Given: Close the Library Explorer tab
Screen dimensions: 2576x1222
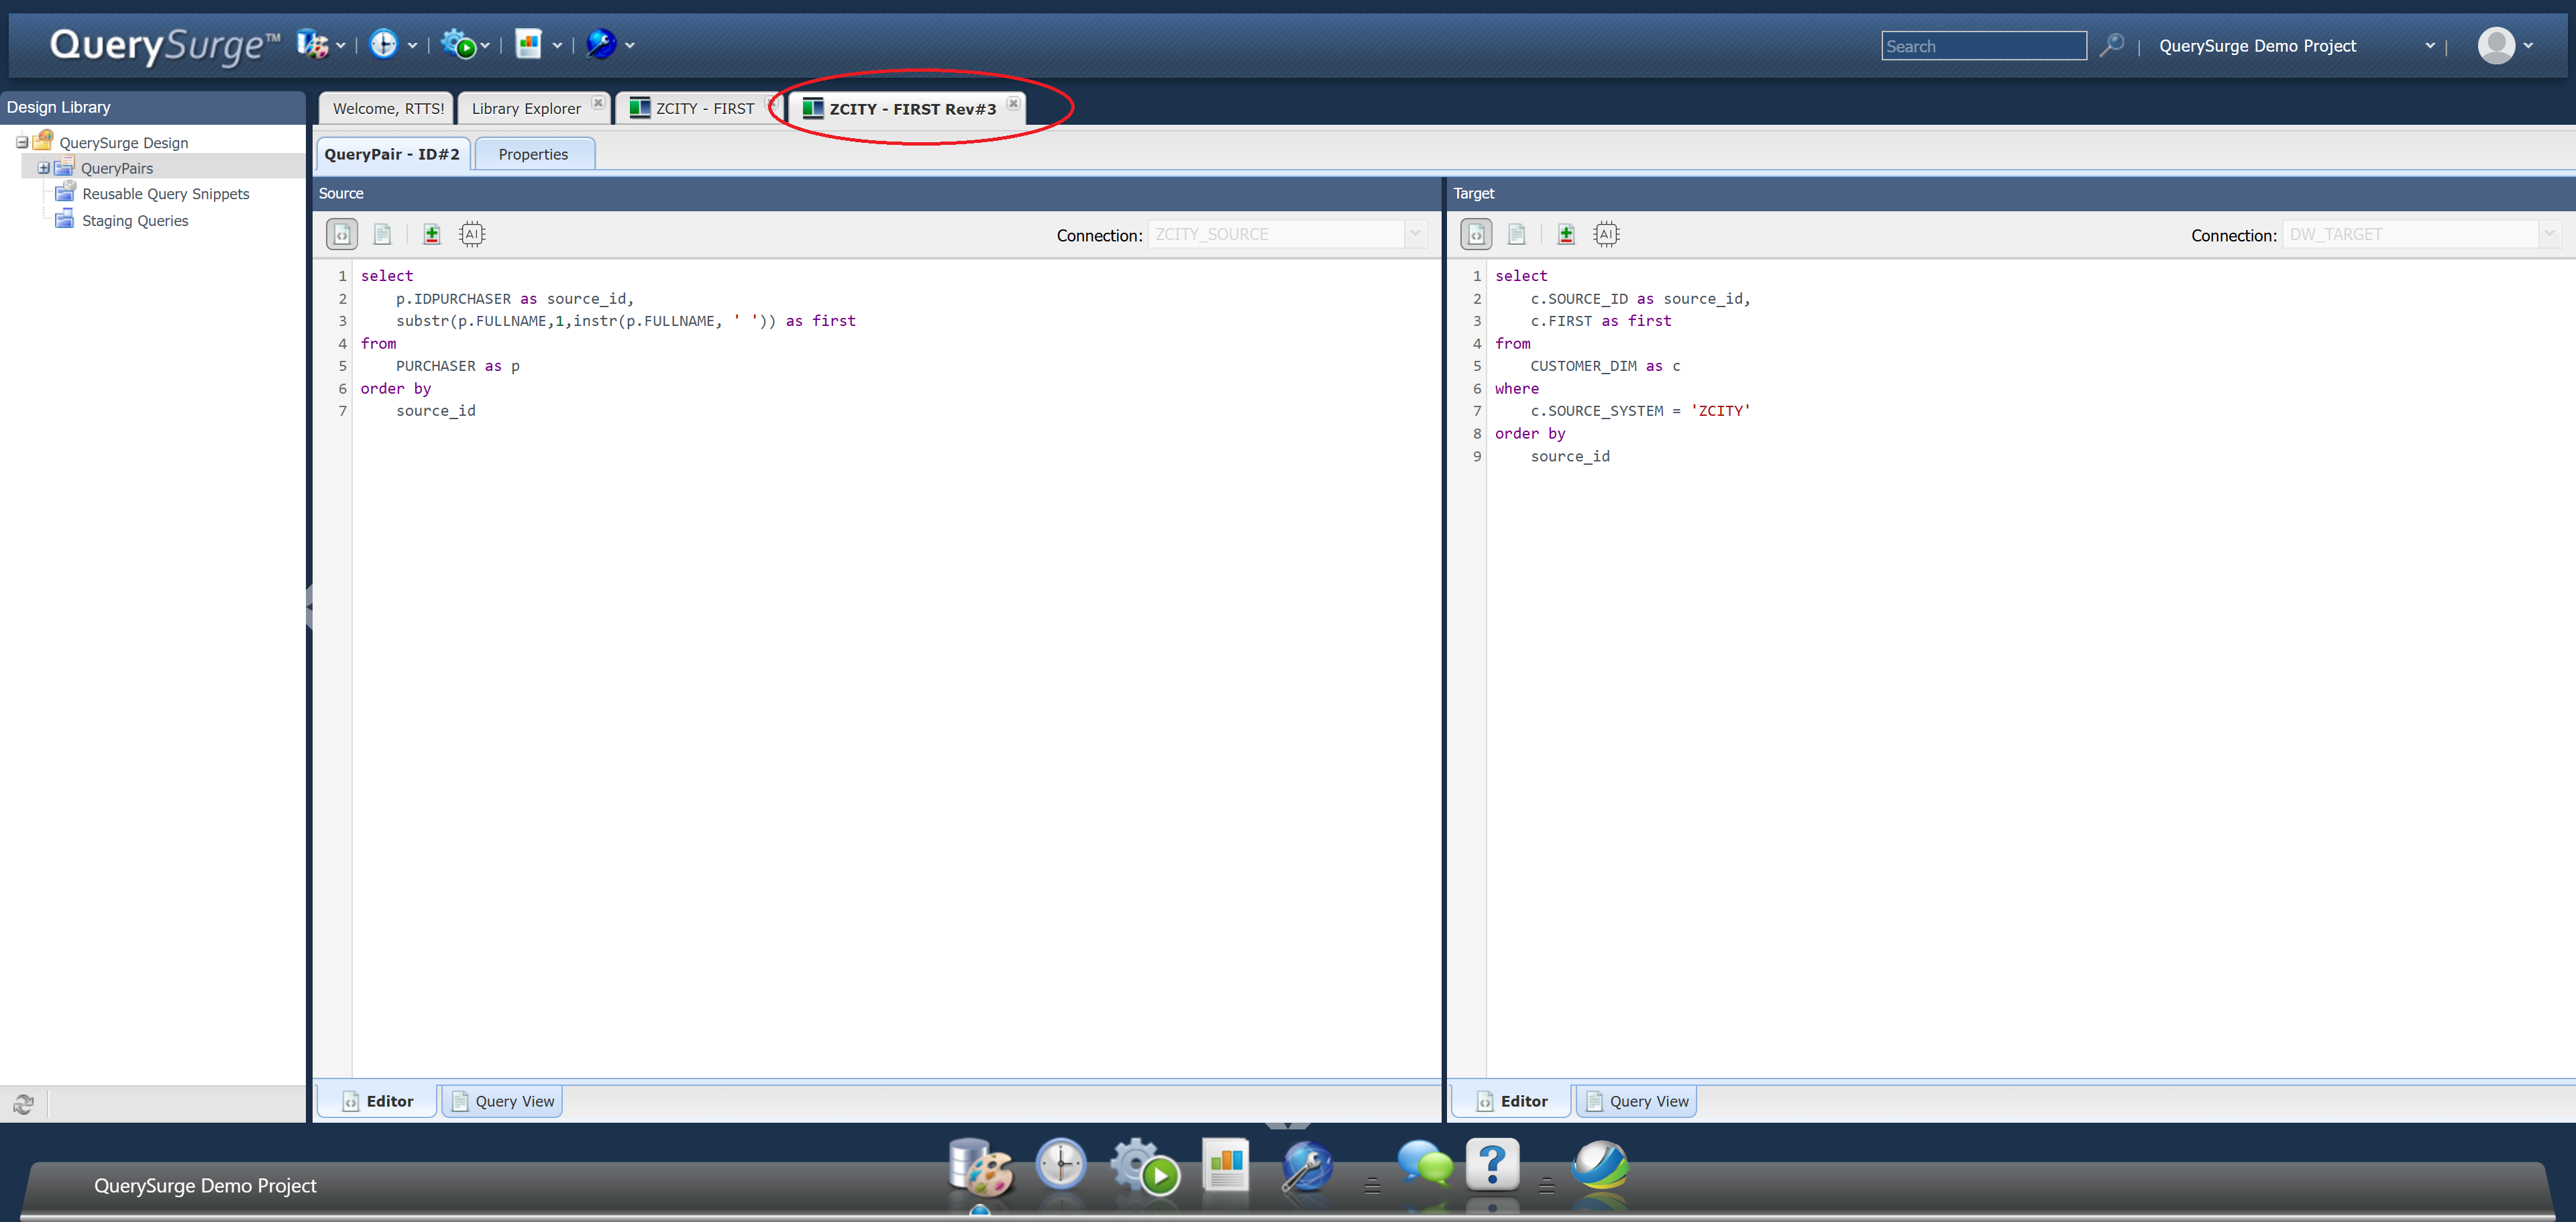Looking at the screenshot, I should [x=598, y=102].
